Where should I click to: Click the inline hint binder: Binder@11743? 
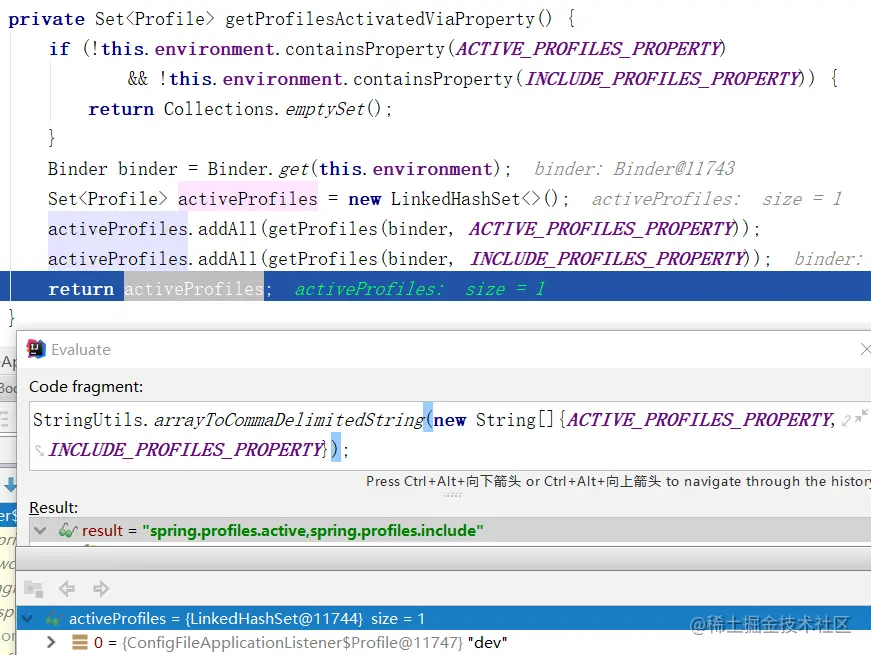tap(634, 169)
